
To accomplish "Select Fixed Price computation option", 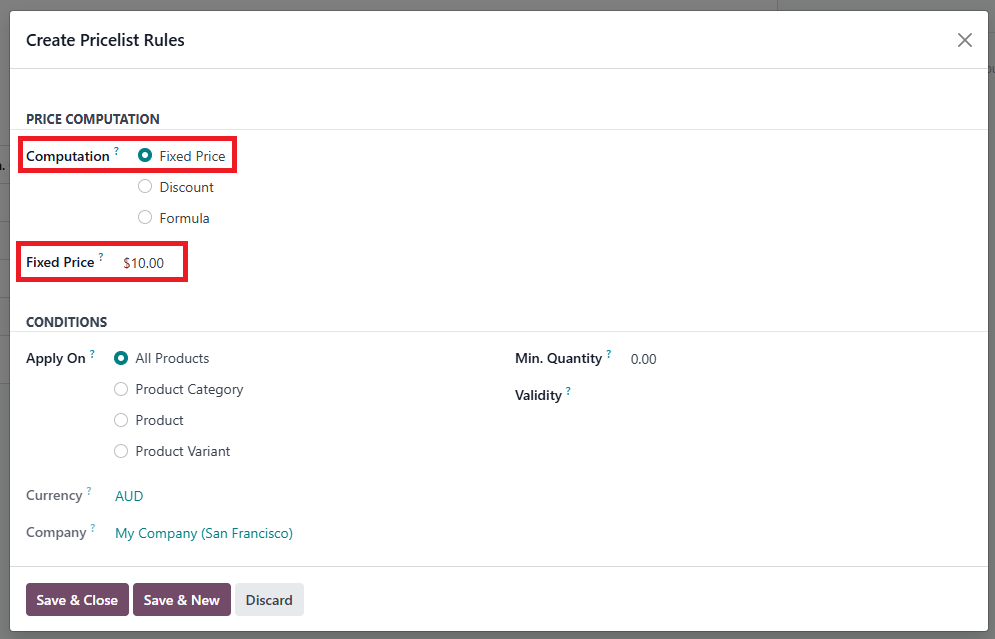I will tap(146, 156).
